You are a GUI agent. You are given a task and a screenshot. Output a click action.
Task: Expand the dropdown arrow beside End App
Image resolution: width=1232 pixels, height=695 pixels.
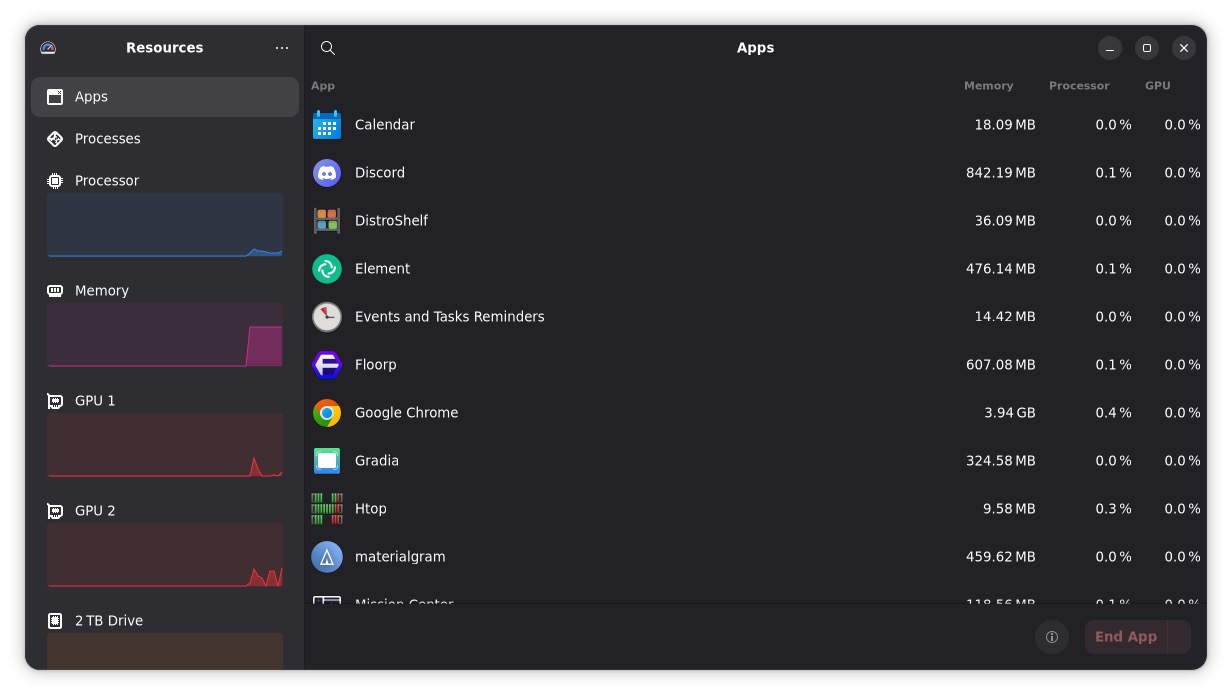1179,637
